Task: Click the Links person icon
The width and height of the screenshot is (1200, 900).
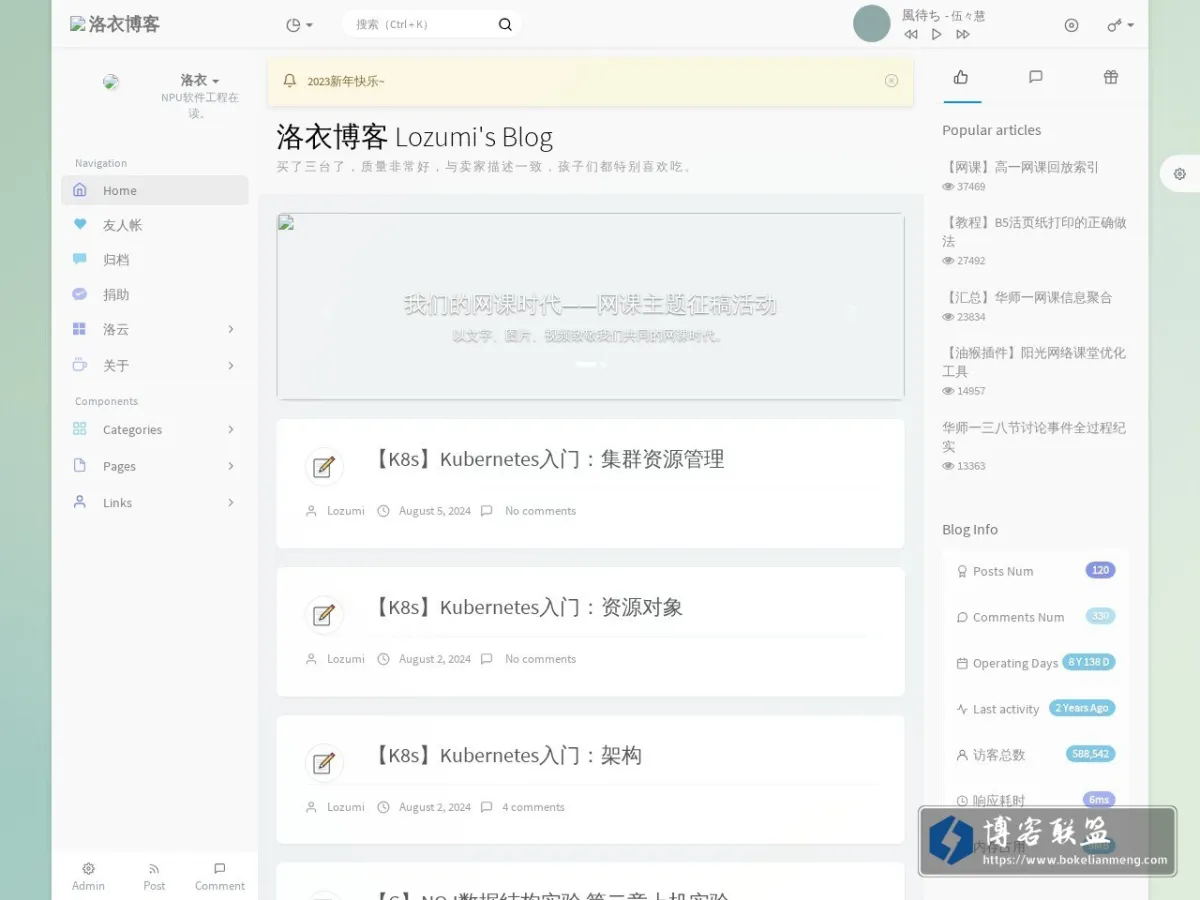Action: pyautogui.click(x=80, y=502)
